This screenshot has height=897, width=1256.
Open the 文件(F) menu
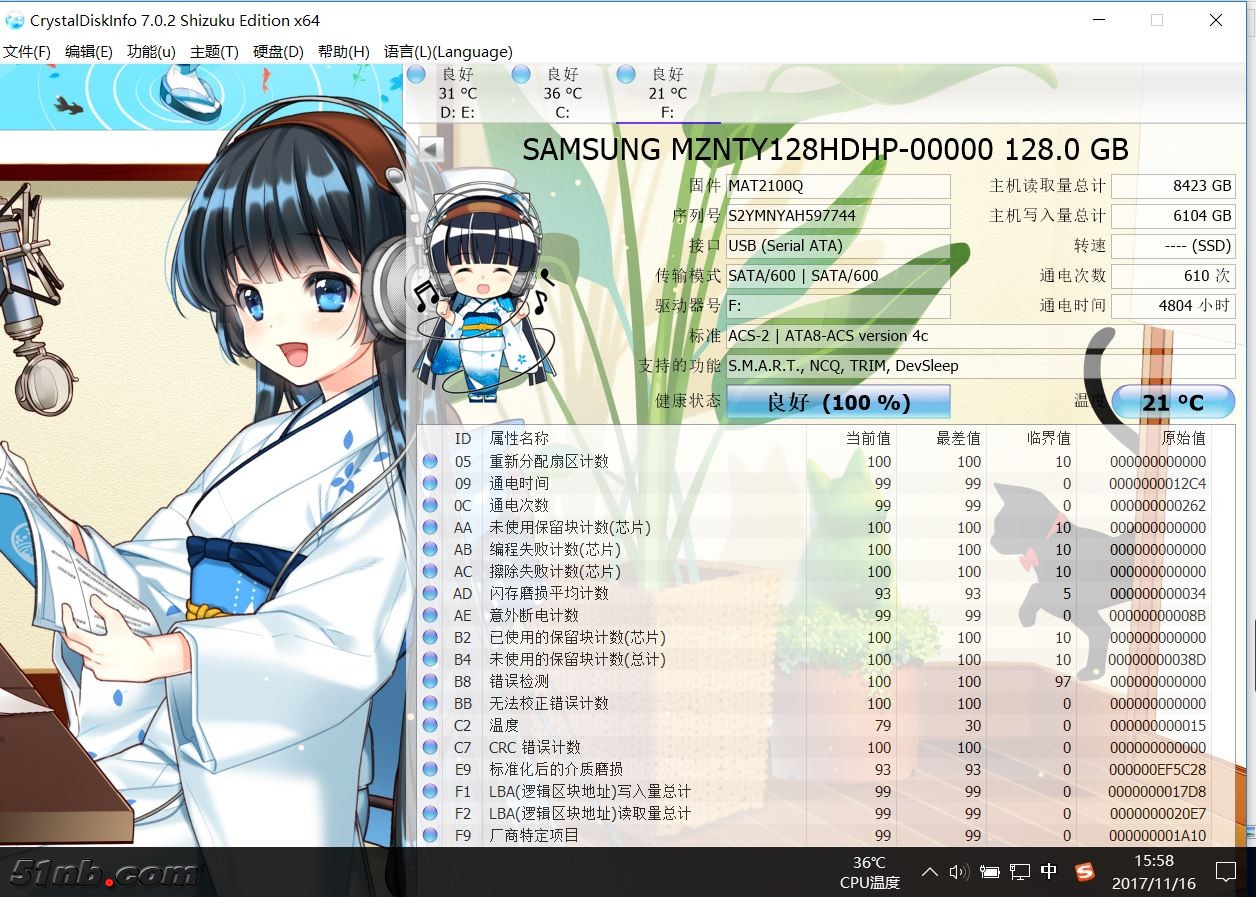coord(27,52)
